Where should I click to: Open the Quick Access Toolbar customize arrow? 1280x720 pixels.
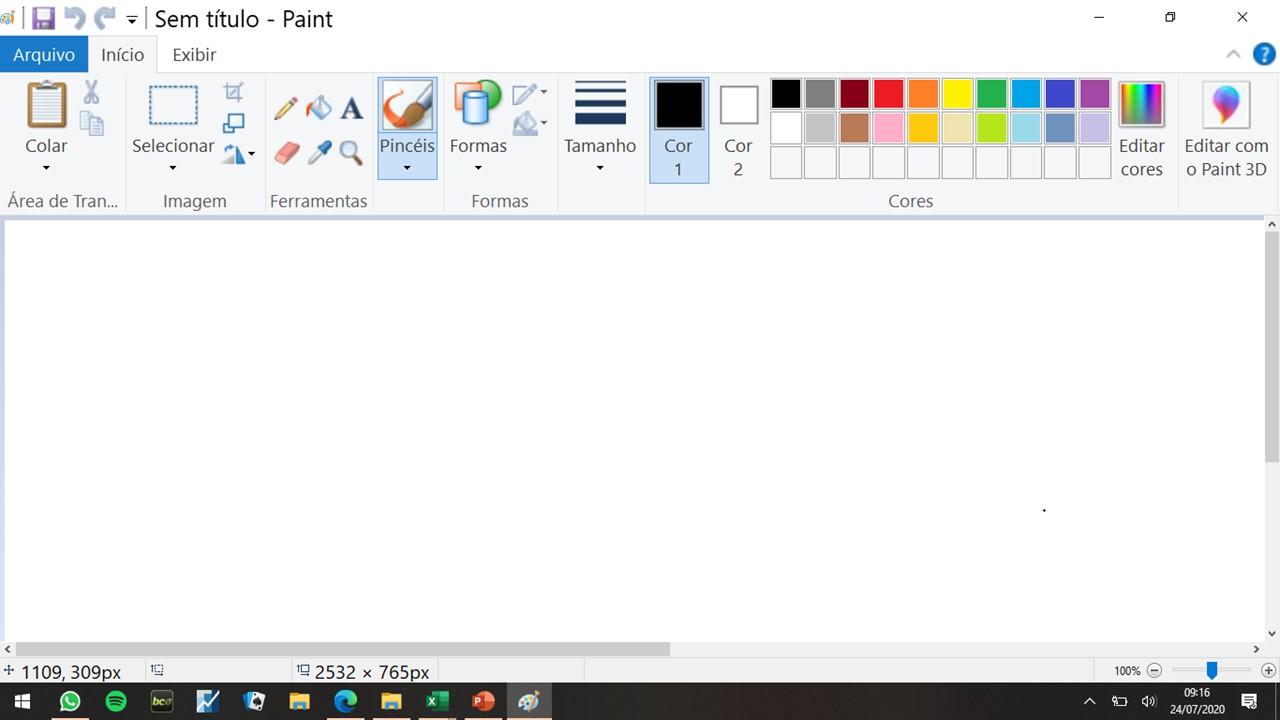click(131, 20)
